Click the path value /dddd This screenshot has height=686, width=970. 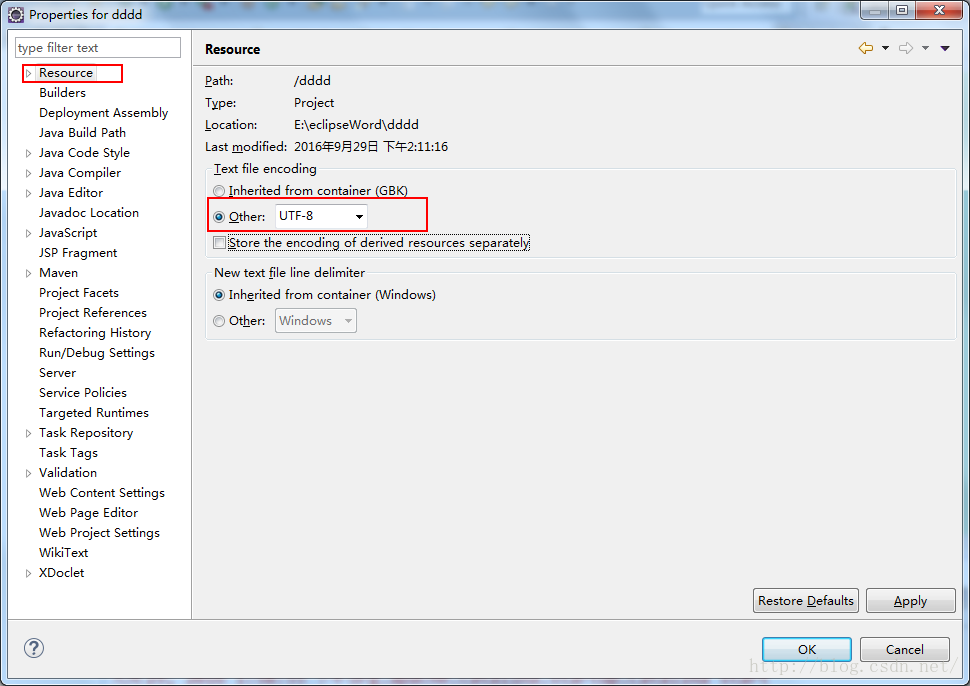[312, 80]
